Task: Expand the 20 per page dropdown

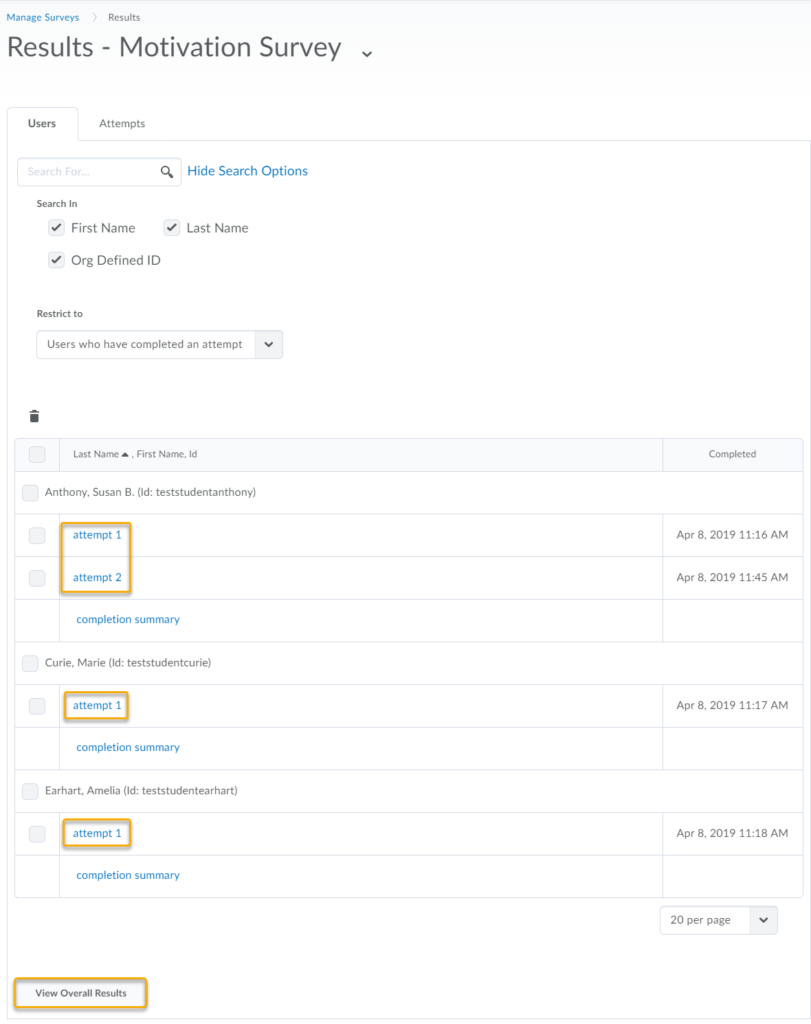Action: point(718,920)
